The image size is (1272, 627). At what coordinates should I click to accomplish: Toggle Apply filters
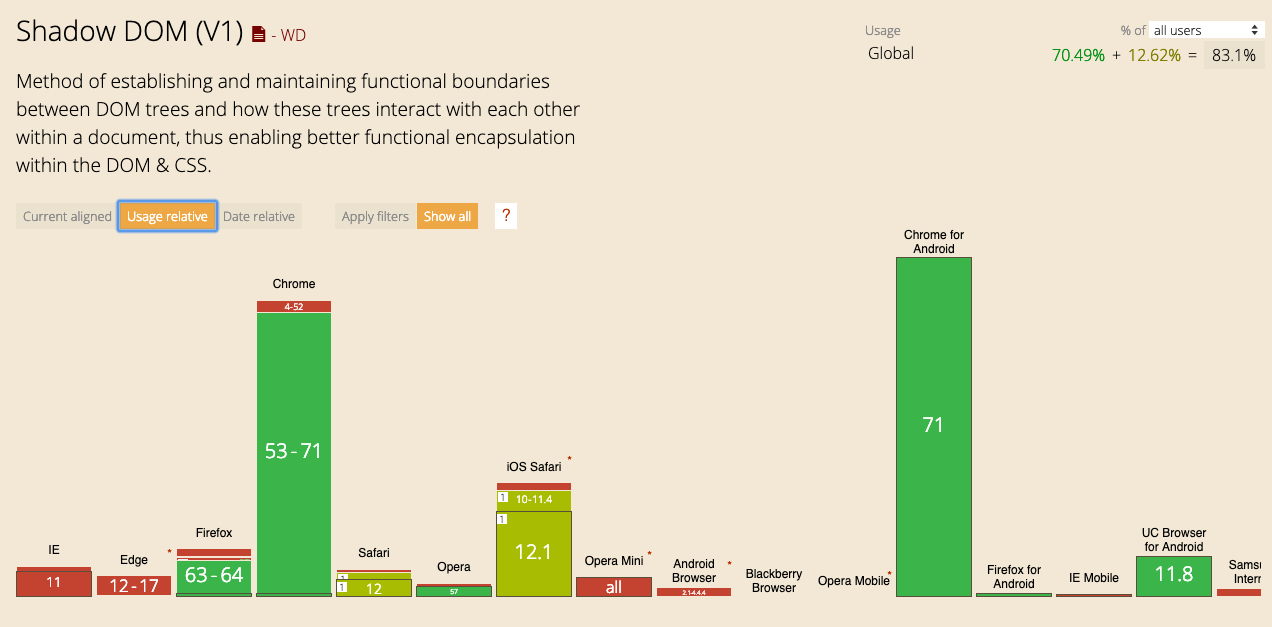(375, 216)
